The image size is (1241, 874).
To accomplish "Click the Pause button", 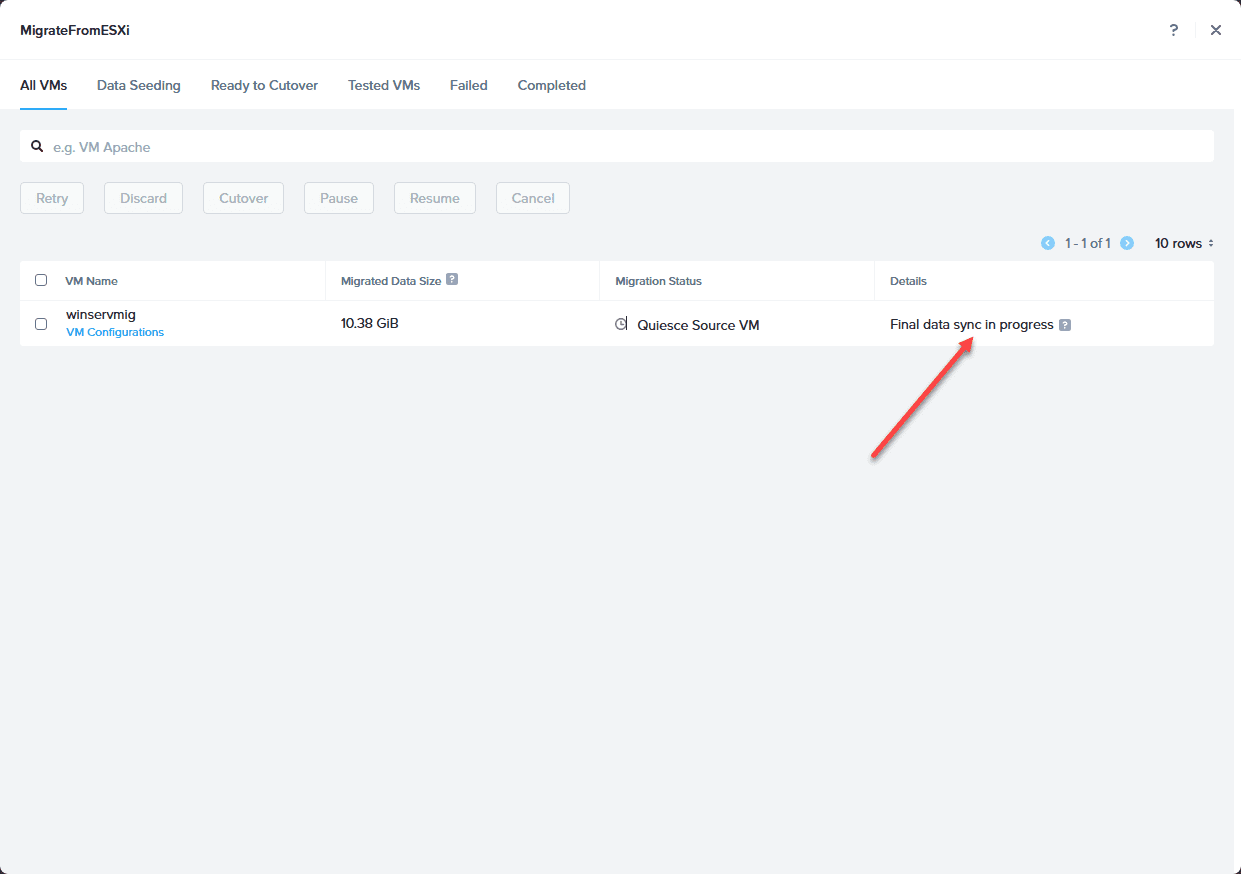I will [339, 198].
